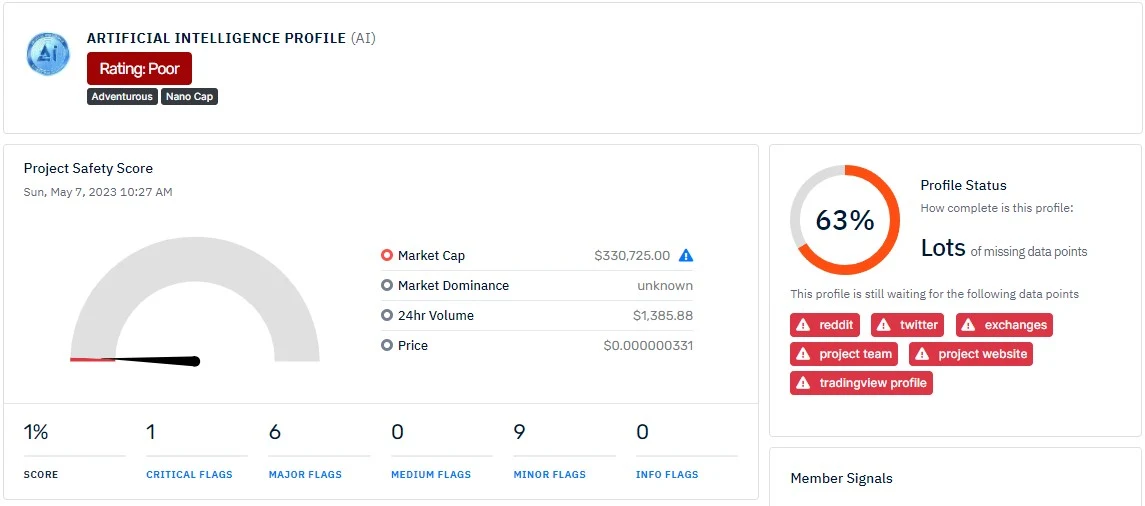
Task: Click the Rating: Poor badge
Action: point(139,69)
